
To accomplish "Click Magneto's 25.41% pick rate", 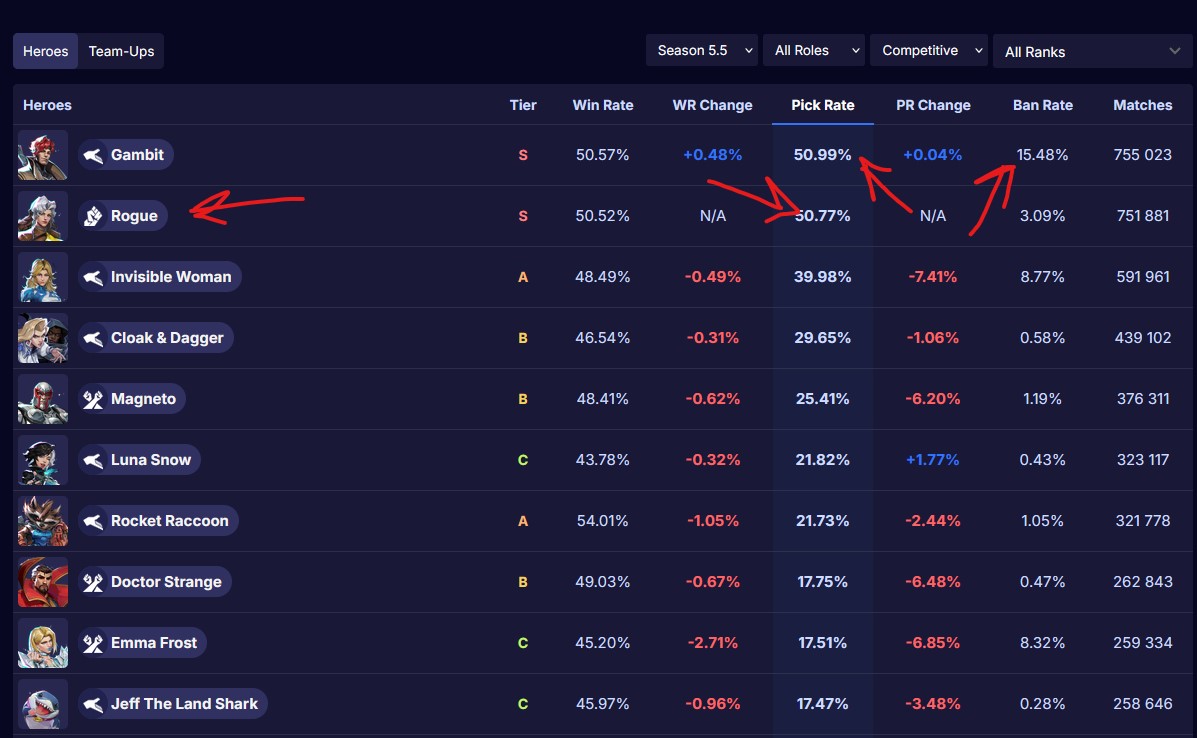I will point(822,399).
